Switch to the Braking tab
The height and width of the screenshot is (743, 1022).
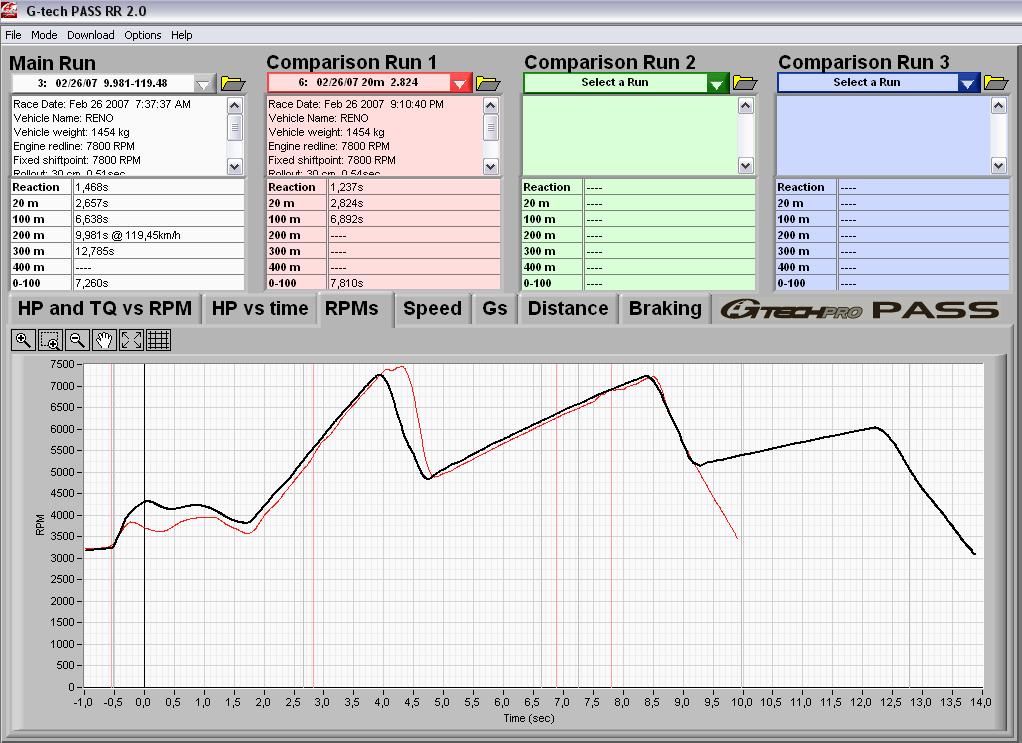tap(664, 309)
